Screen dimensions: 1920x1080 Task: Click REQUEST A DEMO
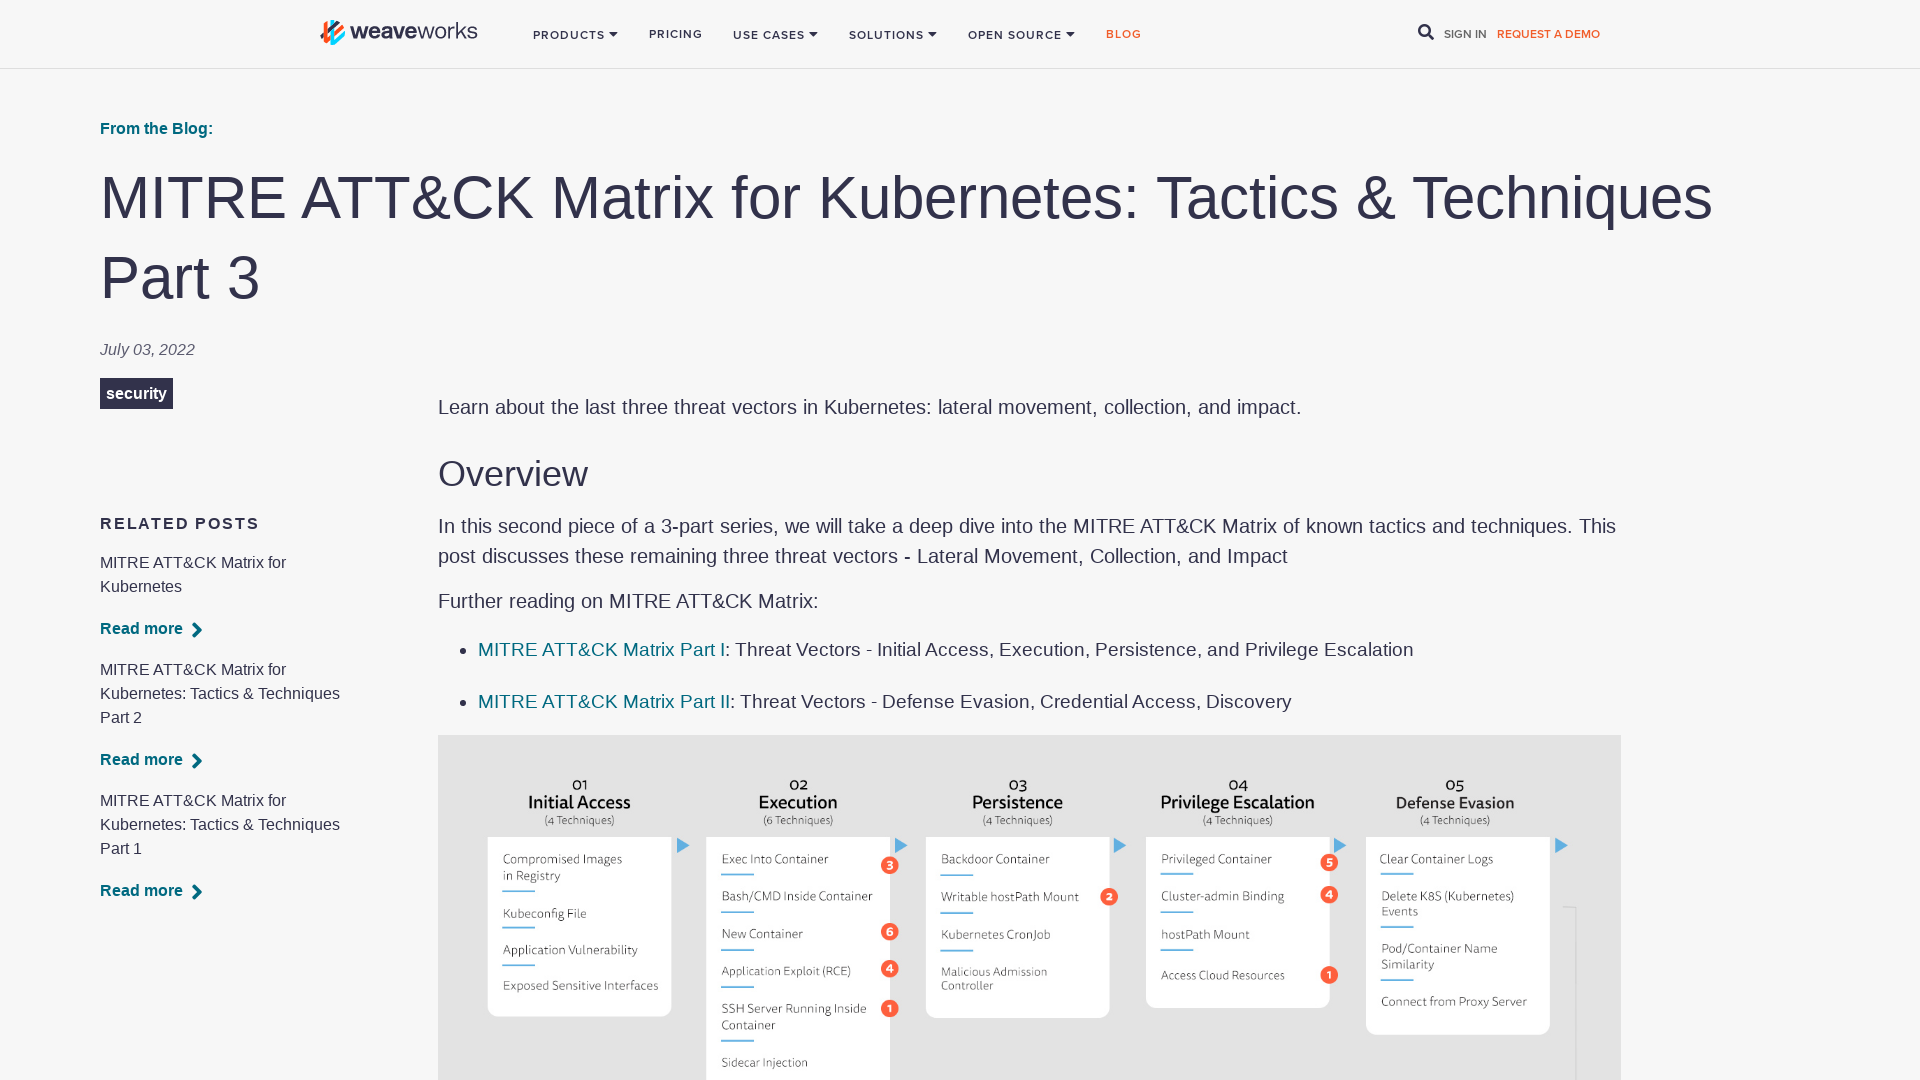pos(1547,33)
